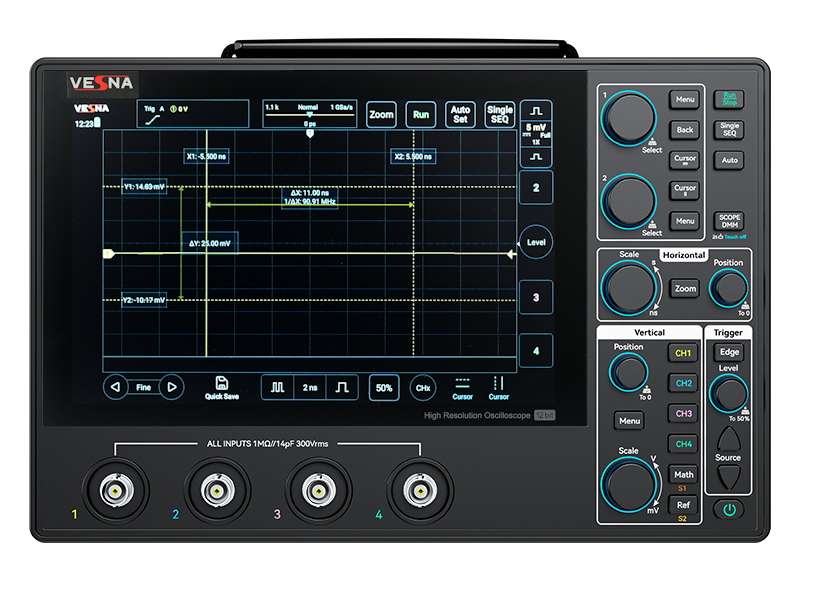Tap the Quick Save floppy disk icon
The width and height of the screenshot is (817, 605).
[x=221, y=383]
